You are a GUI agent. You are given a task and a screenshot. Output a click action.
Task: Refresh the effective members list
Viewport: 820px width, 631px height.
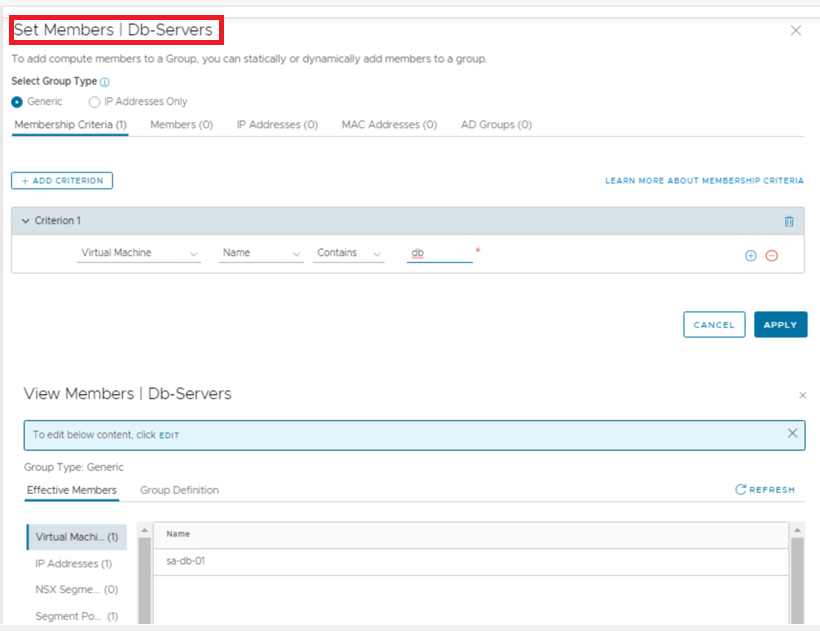[x=765, y=490]
